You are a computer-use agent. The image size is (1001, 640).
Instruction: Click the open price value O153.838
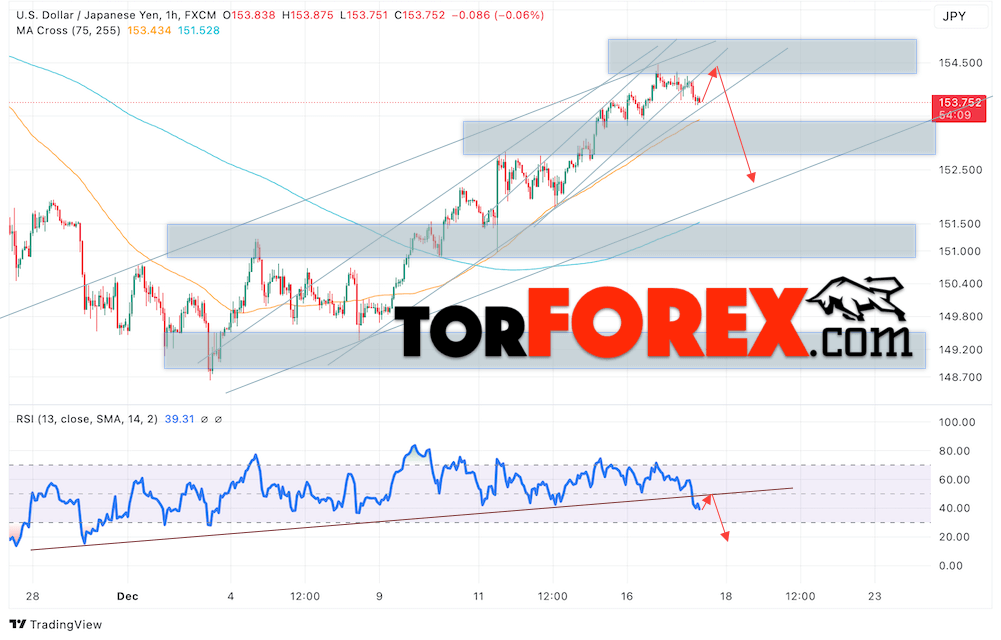(x=249, y=15)
